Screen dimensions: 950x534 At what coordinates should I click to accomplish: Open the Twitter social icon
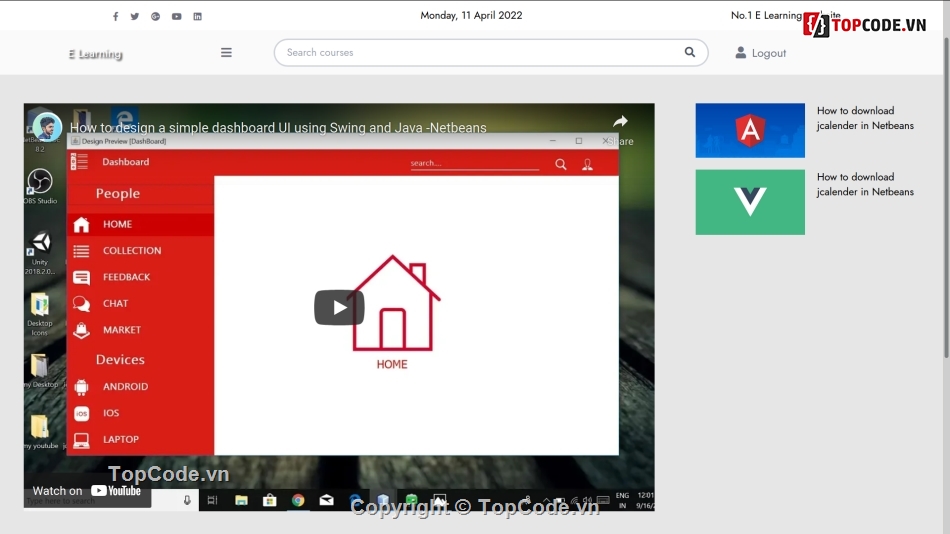(135, 16)
